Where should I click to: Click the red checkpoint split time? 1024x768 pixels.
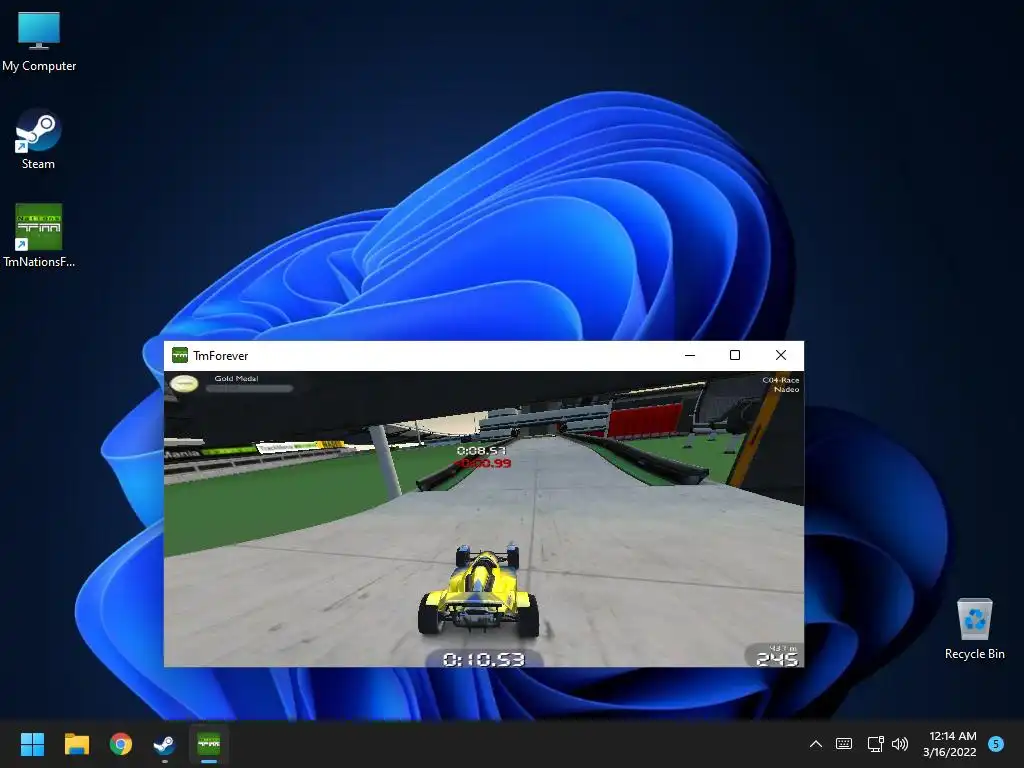pos(483,463)
